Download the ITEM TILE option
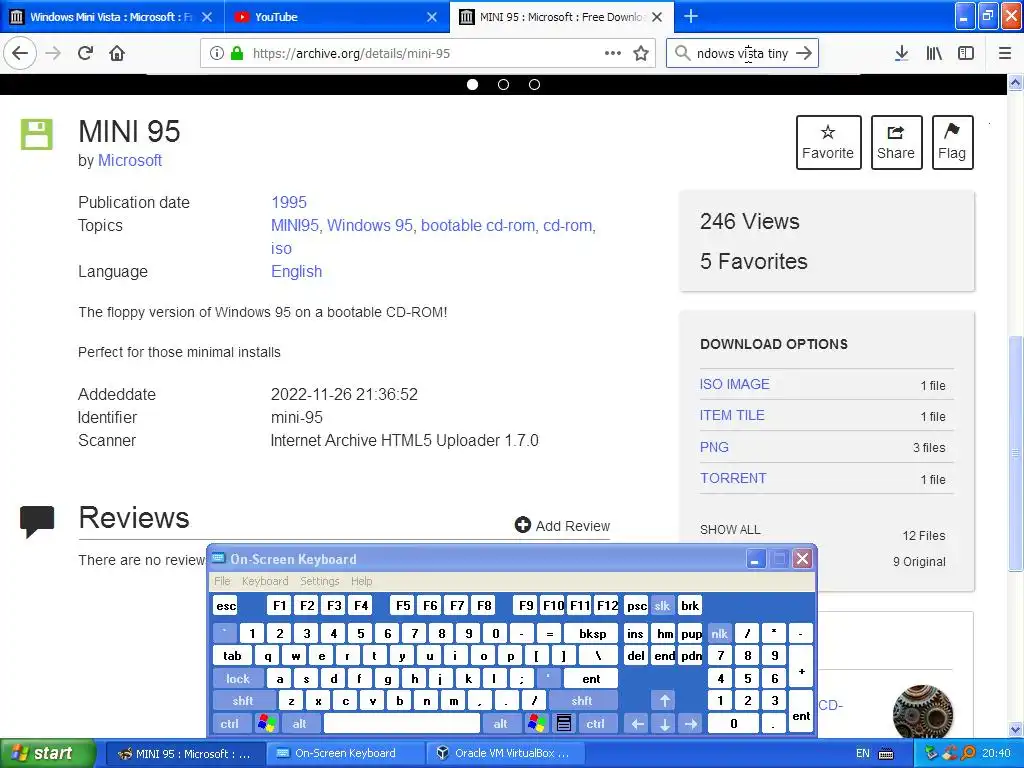 tap(732, 415)
